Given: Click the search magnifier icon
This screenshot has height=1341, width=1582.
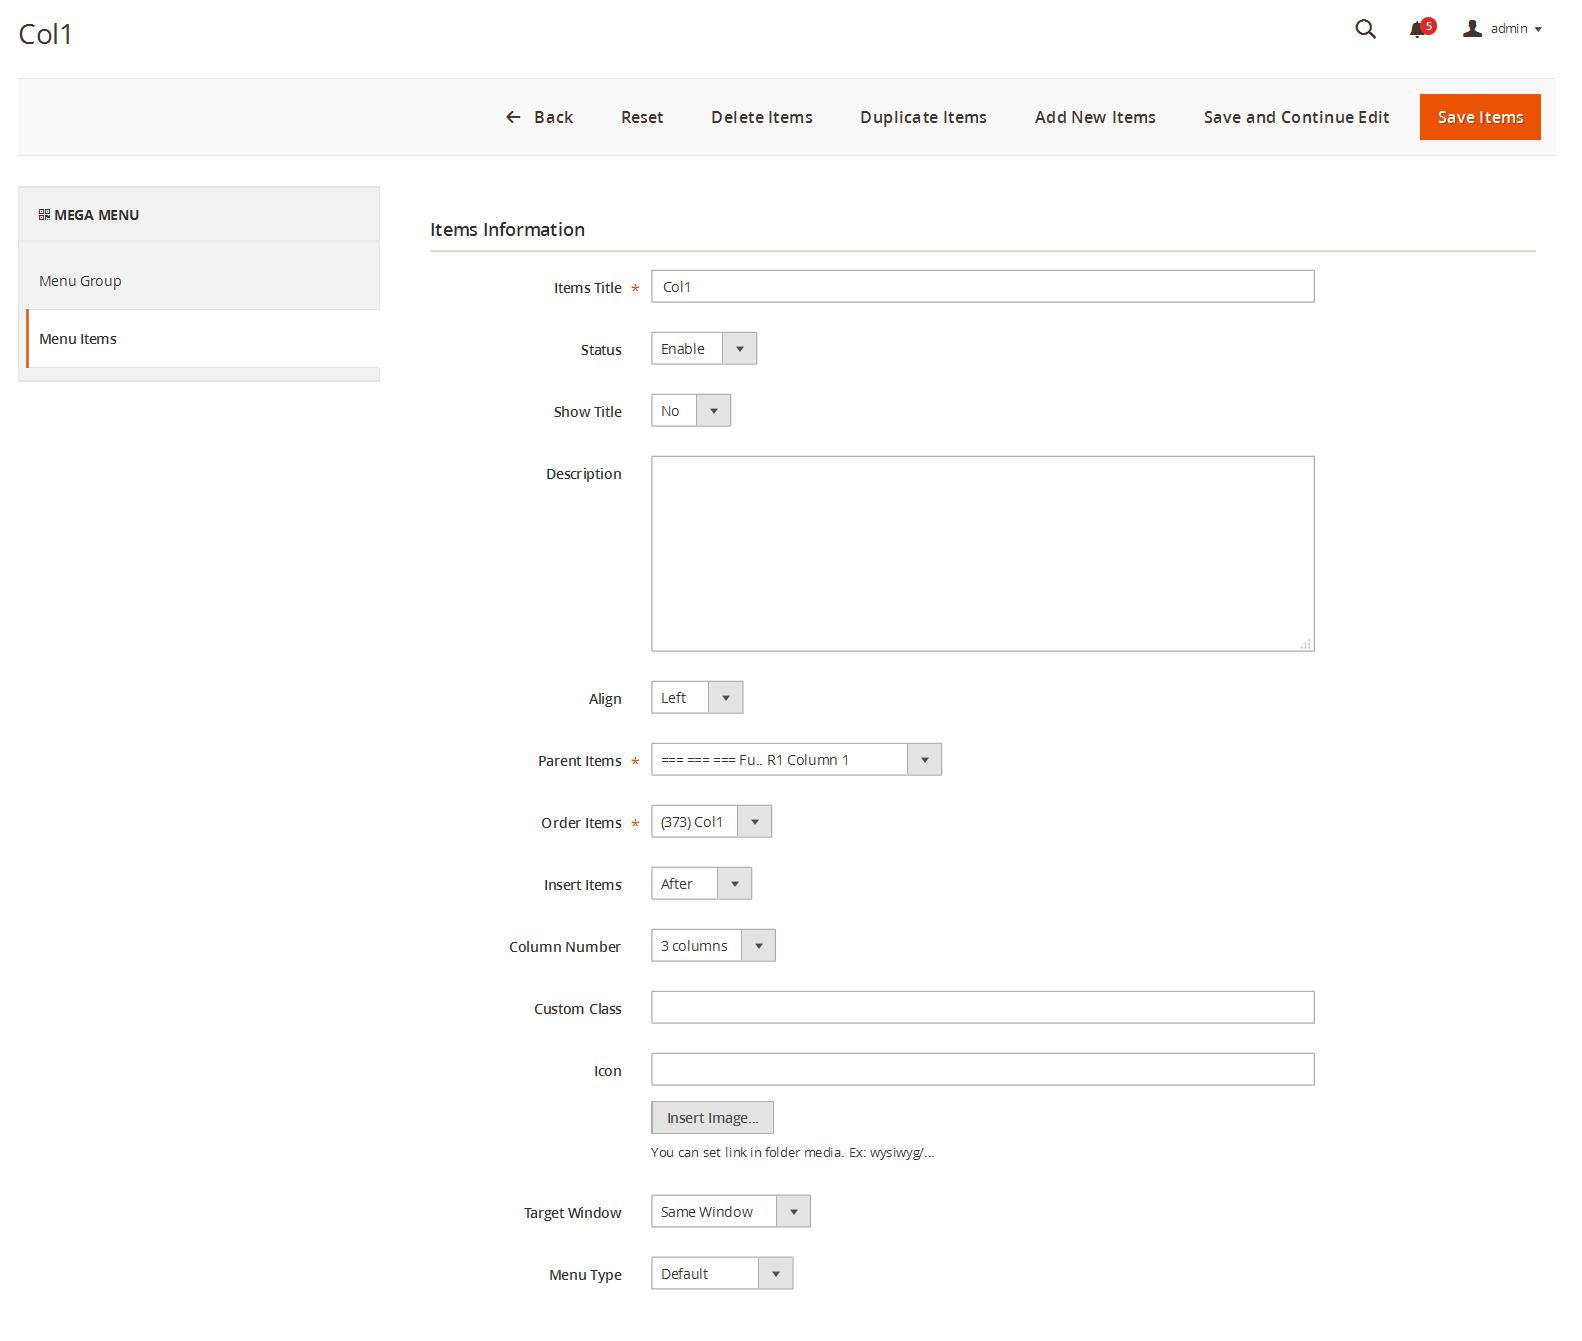Looking at the screenshot, I should (x=1365, y=29).
